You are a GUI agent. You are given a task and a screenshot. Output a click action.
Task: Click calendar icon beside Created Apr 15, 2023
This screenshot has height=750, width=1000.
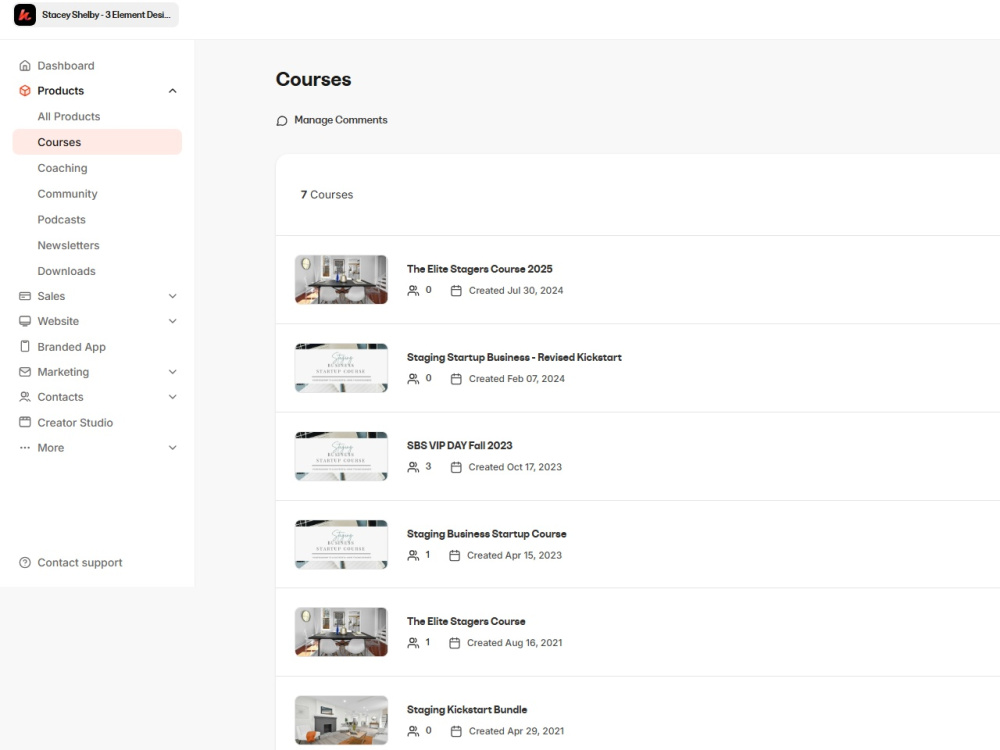click(454, 555)
